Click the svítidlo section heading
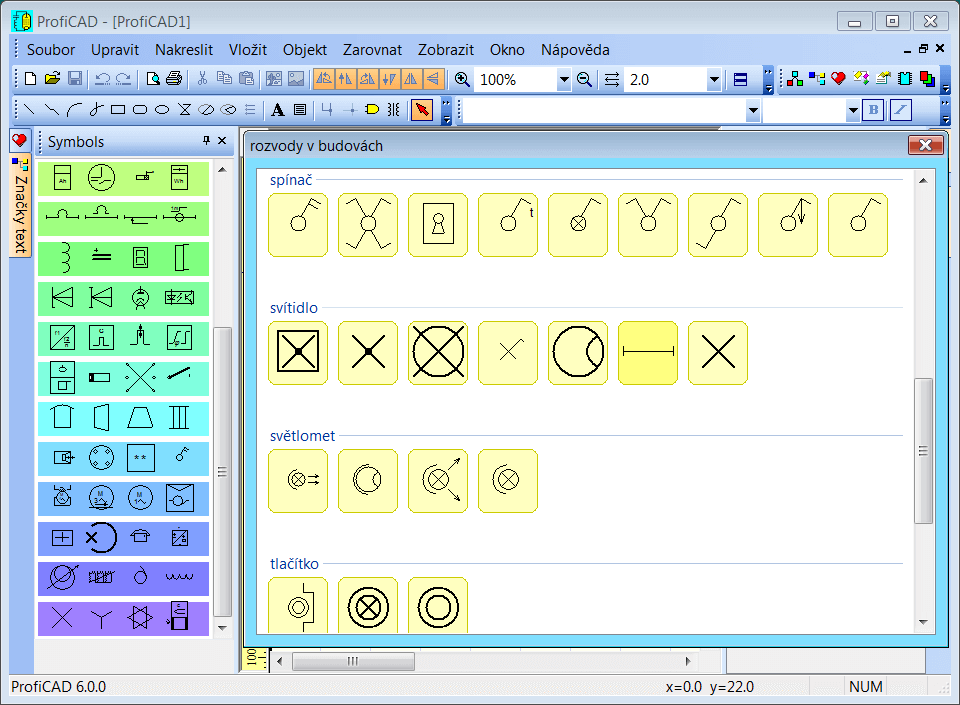960x705 pixels. point(294,308)
